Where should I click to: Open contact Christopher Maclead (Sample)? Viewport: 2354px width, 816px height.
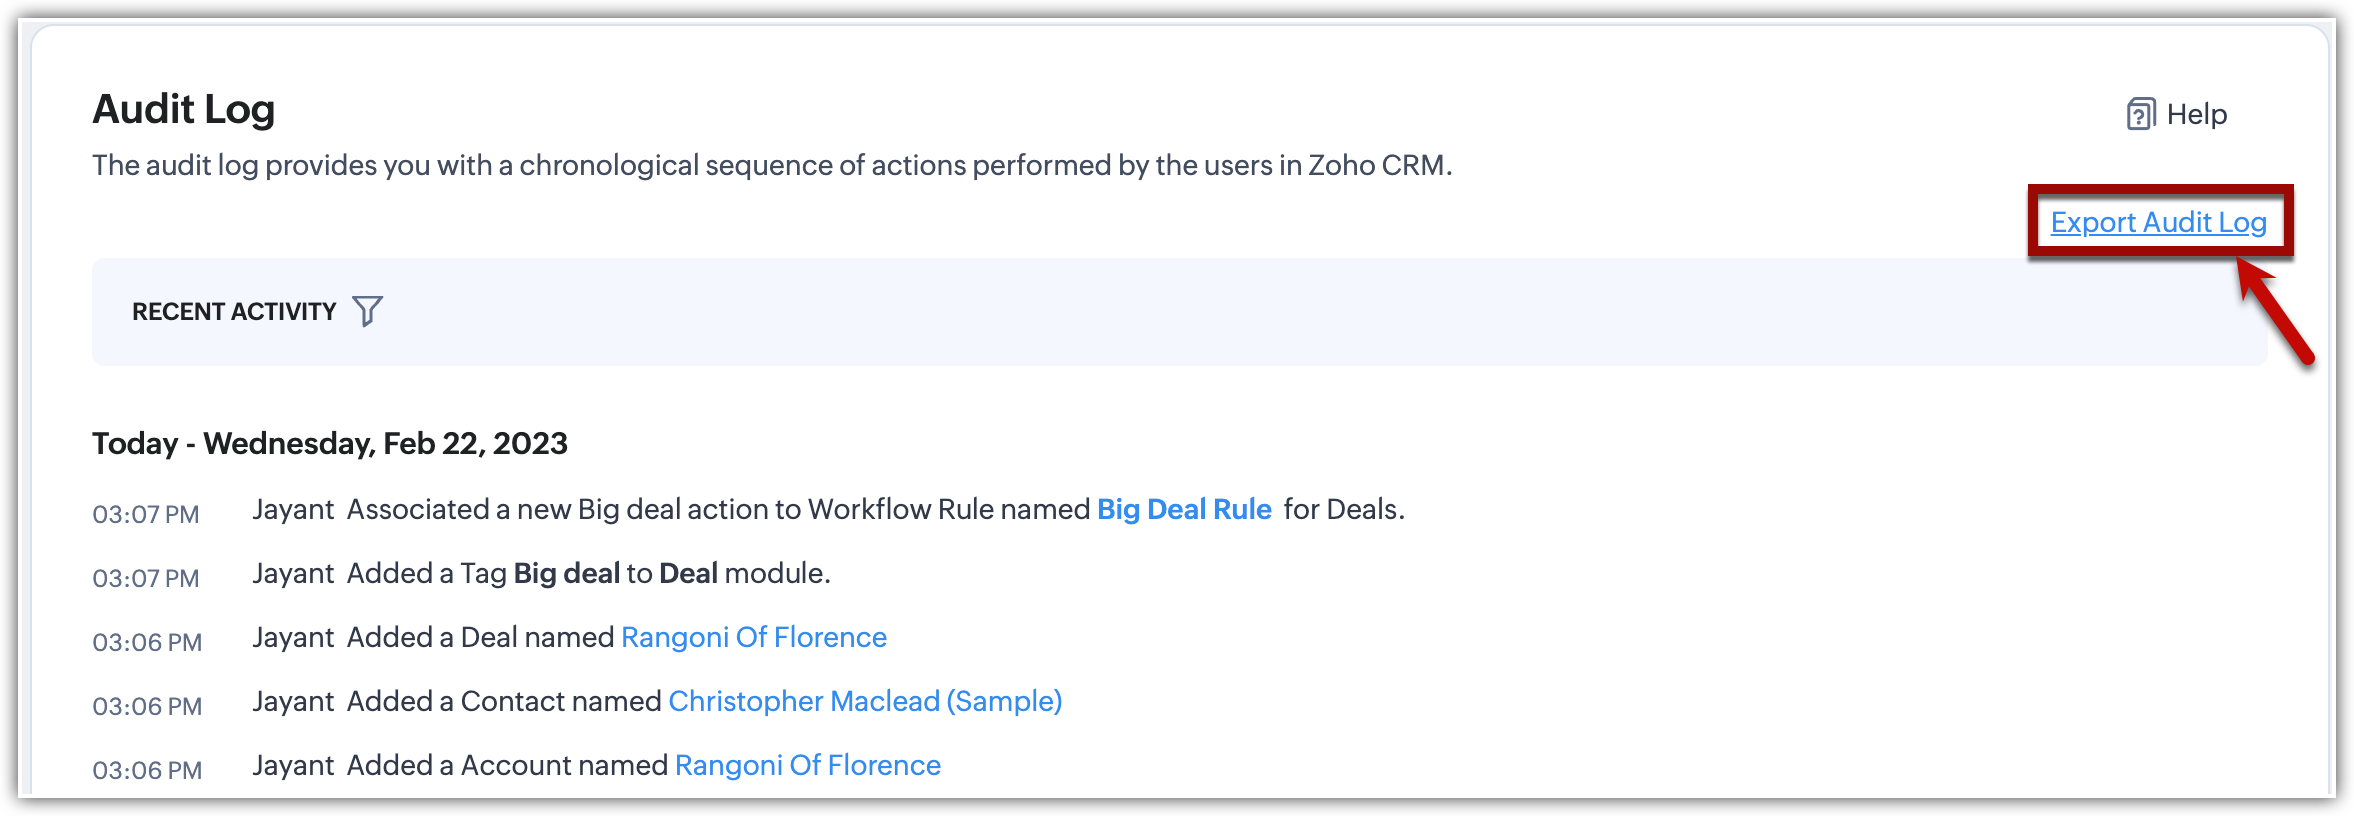864,702
